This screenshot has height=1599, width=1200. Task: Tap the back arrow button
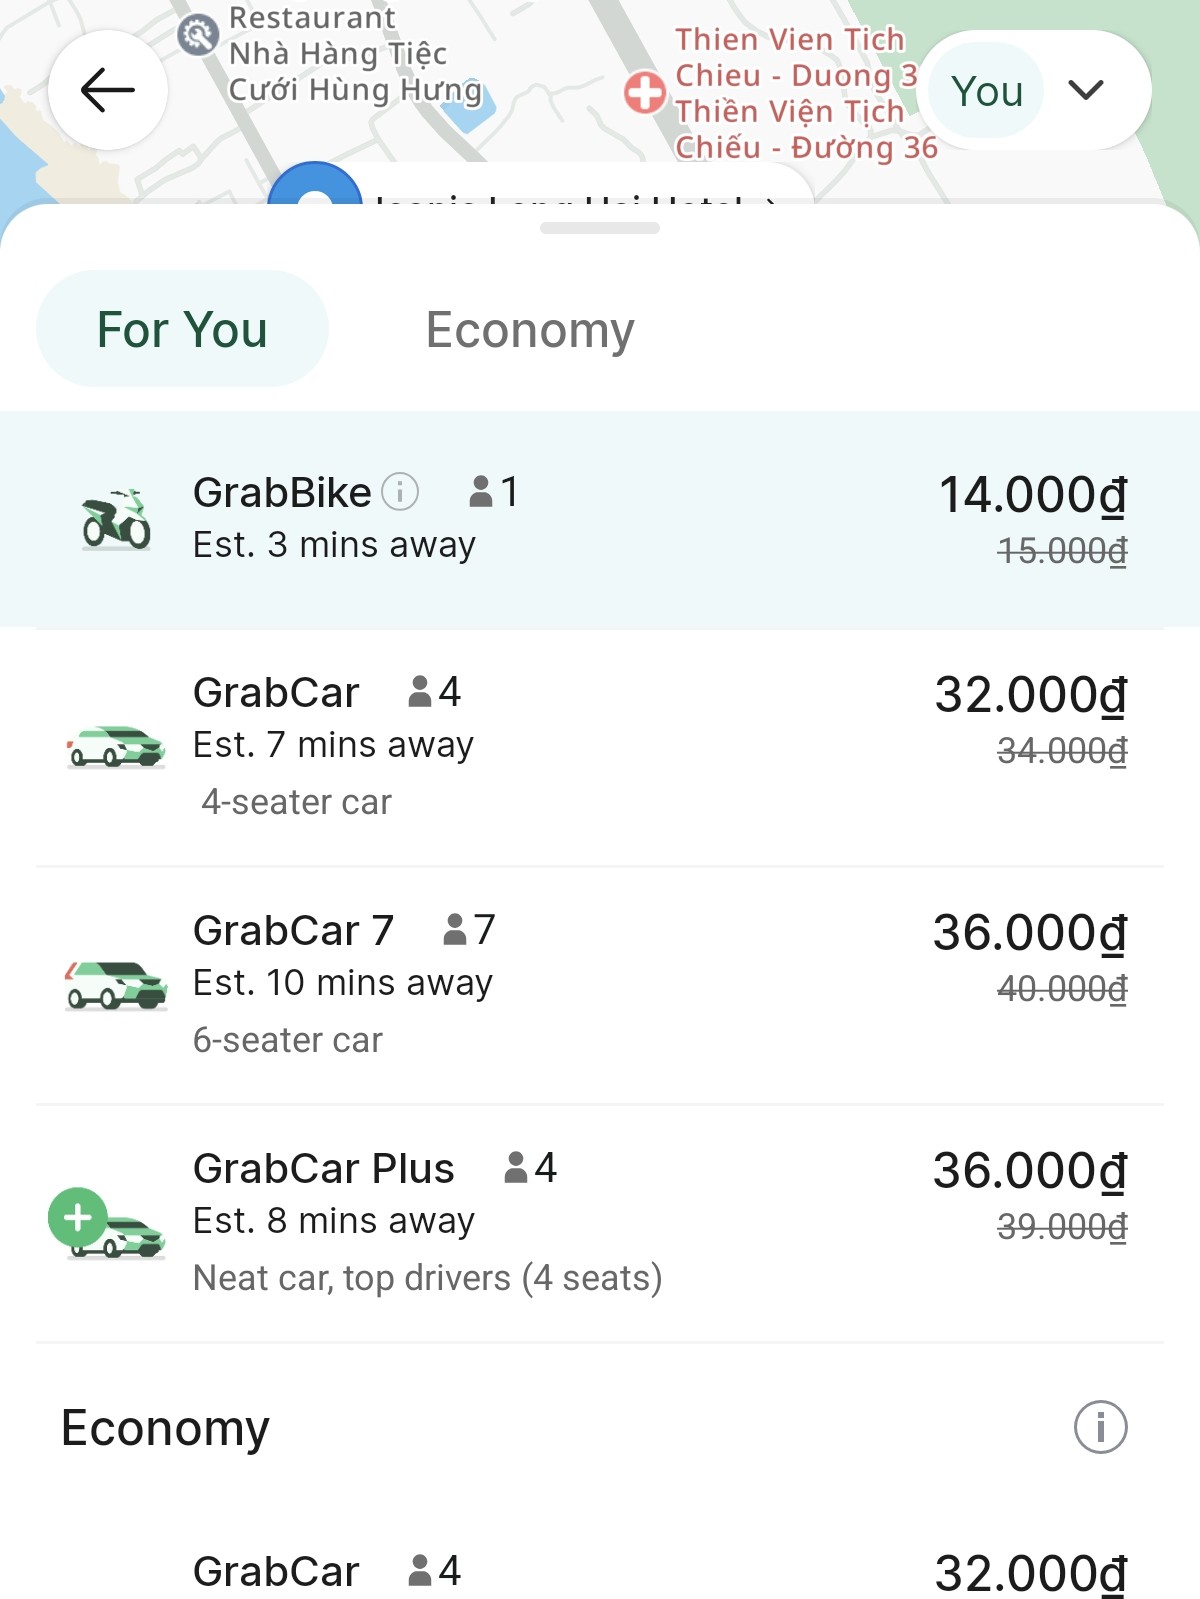107,90
